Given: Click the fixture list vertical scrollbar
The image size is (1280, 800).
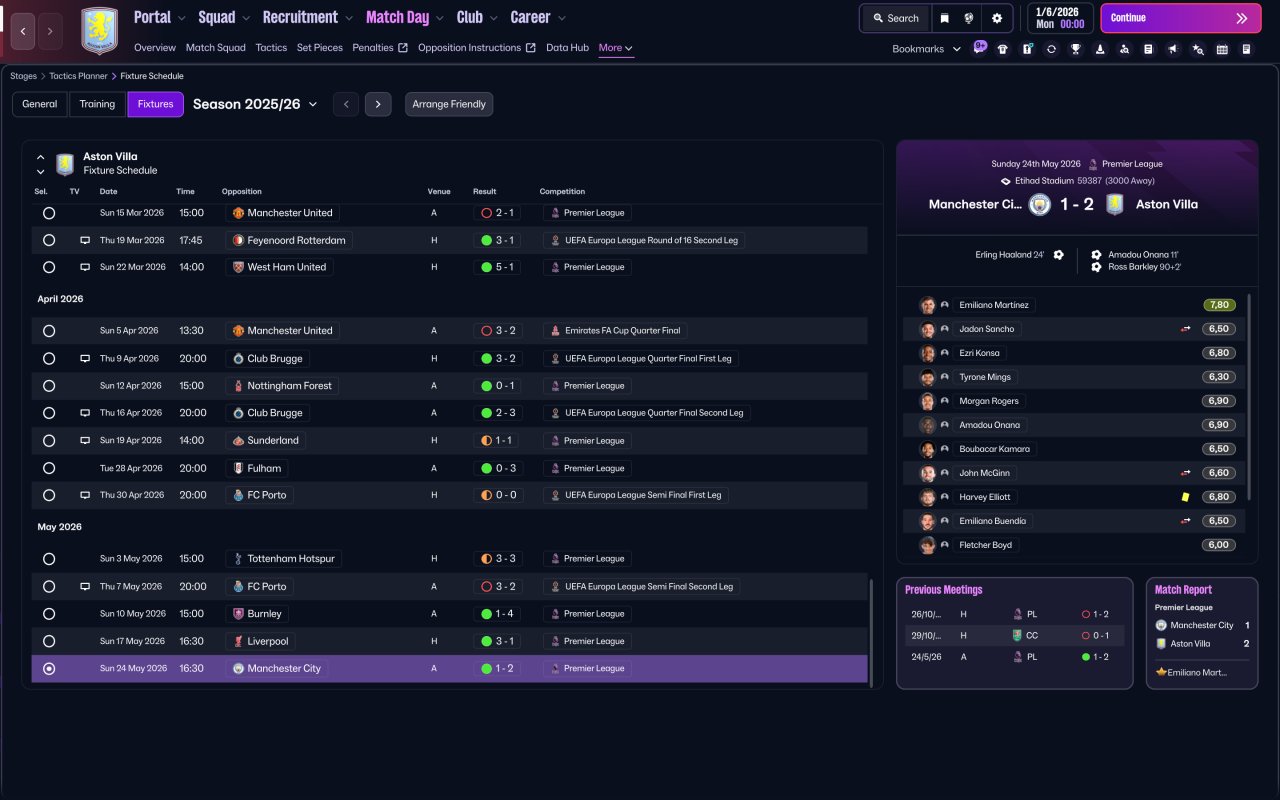Looking at the screenshot, I should 871,633.
